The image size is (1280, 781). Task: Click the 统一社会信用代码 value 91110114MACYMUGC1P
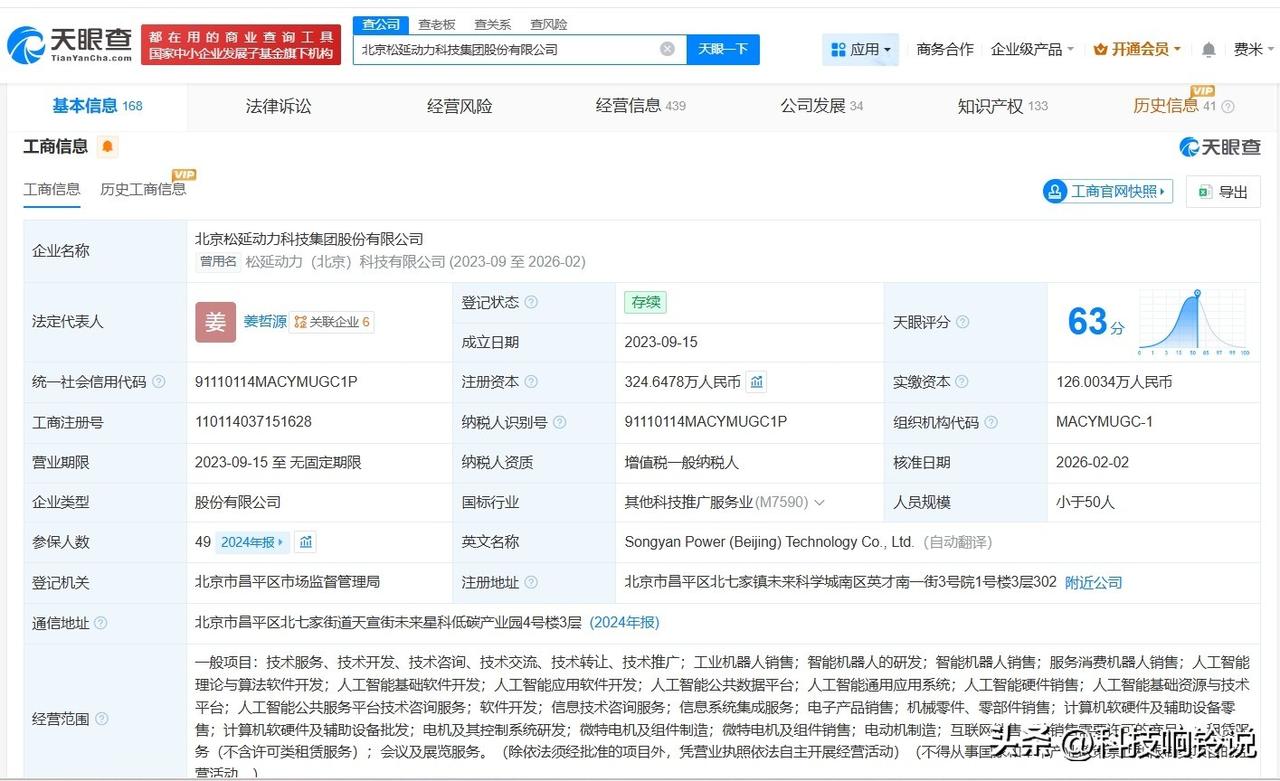point(276,382)
